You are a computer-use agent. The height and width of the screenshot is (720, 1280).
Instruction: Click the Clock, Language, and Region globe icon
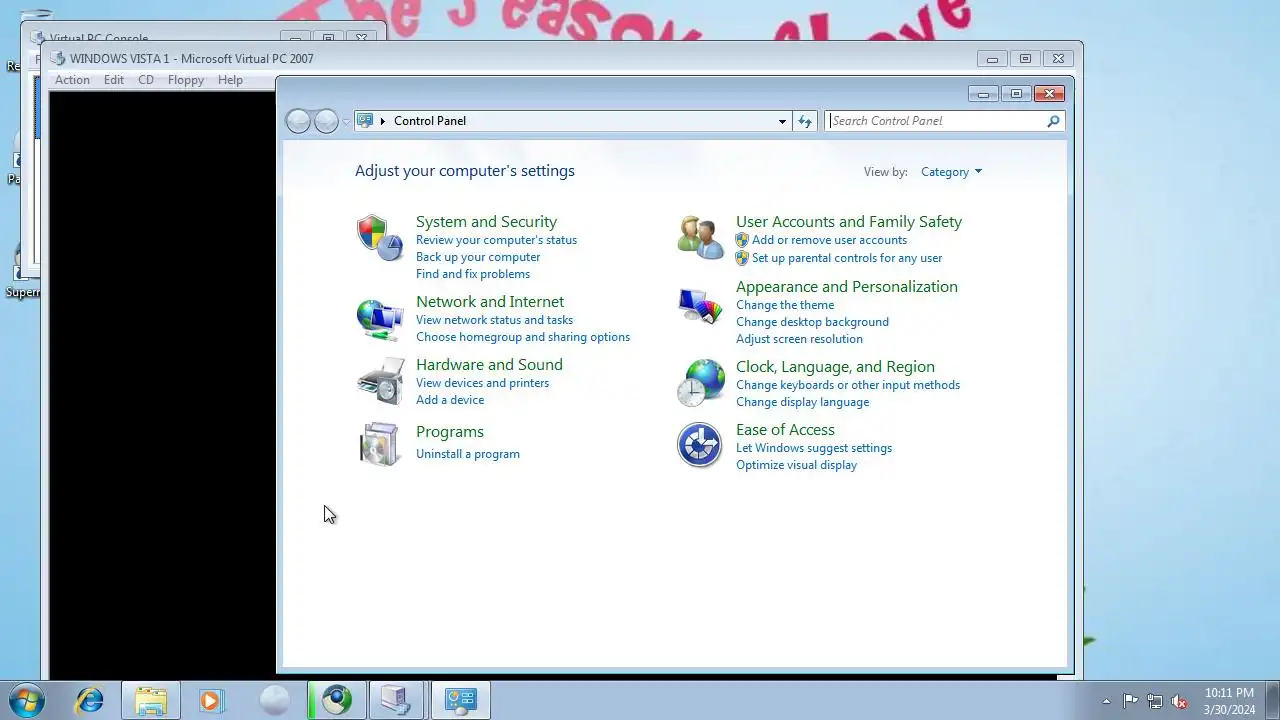pos(700,383)
